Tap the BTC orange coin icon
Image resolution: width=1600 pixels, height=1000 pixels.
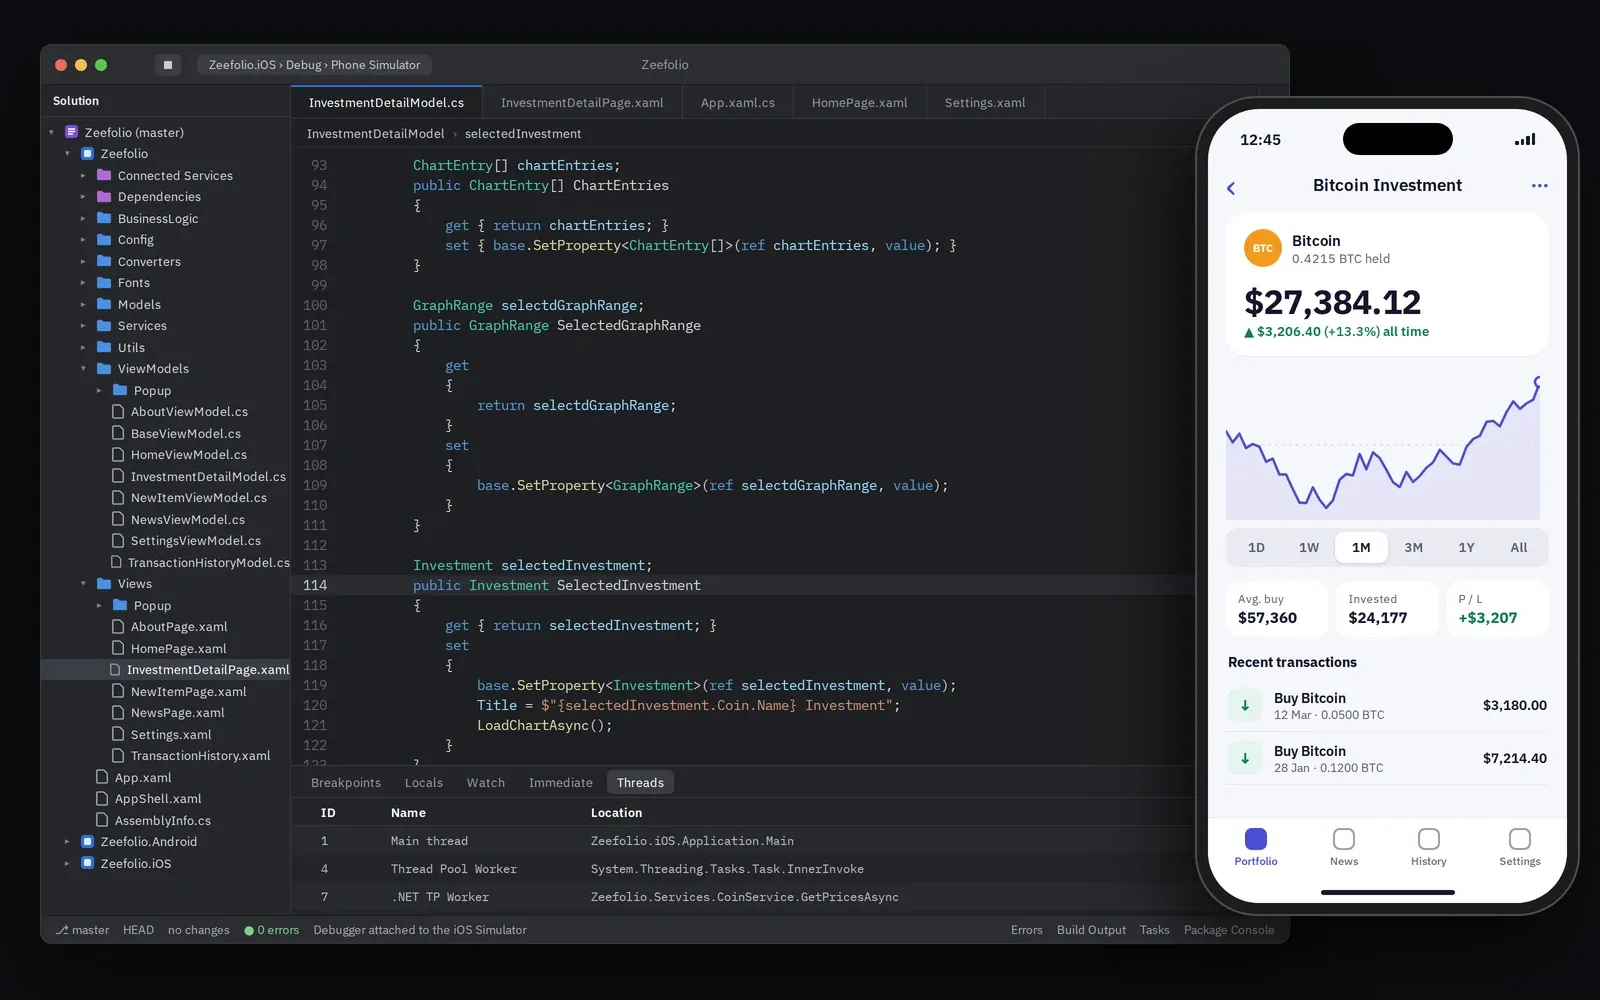(x=1262, y=248)
